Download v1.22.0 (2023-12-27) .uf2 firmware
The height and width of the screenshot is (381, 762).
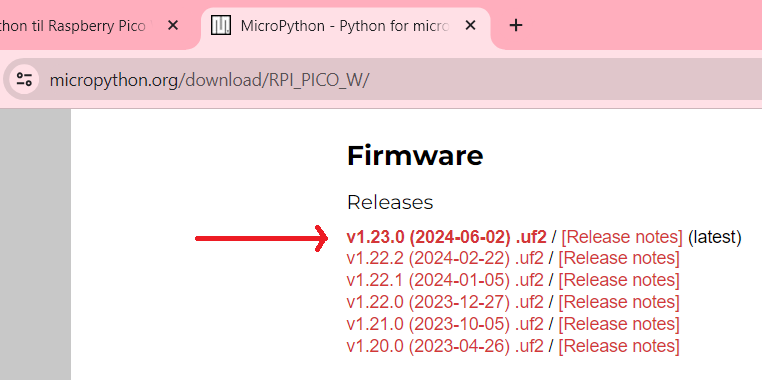[445, 302]
